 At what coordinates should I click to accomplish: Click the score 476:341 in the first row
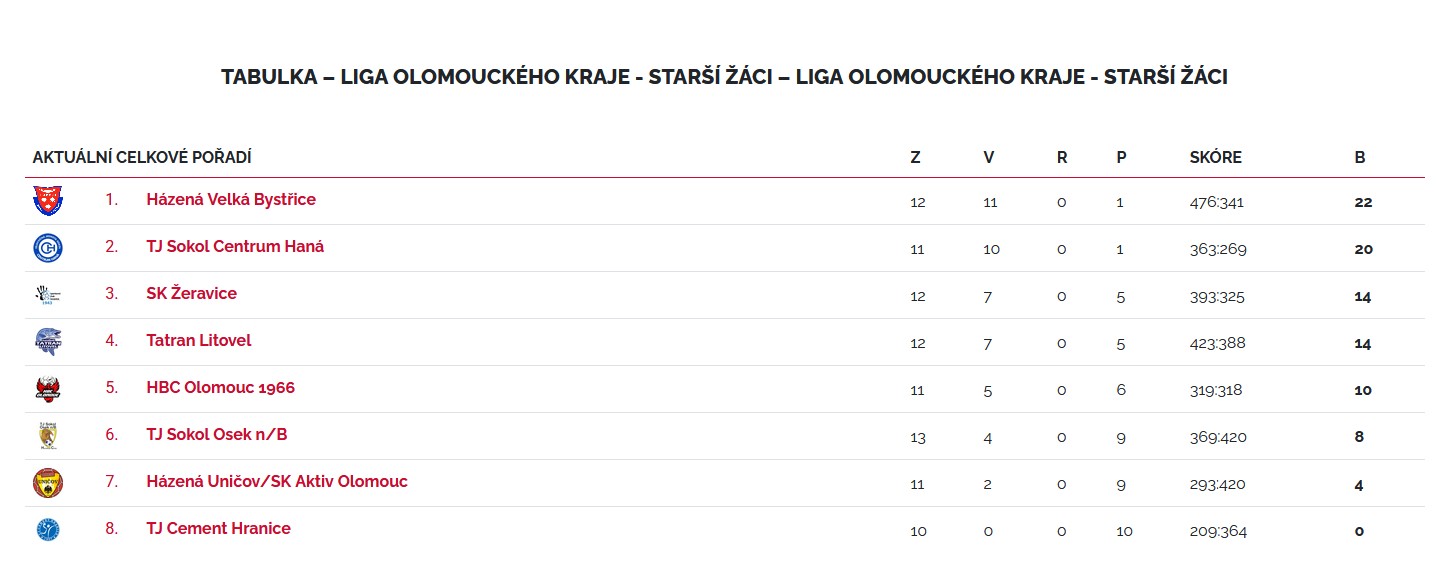1216,202
